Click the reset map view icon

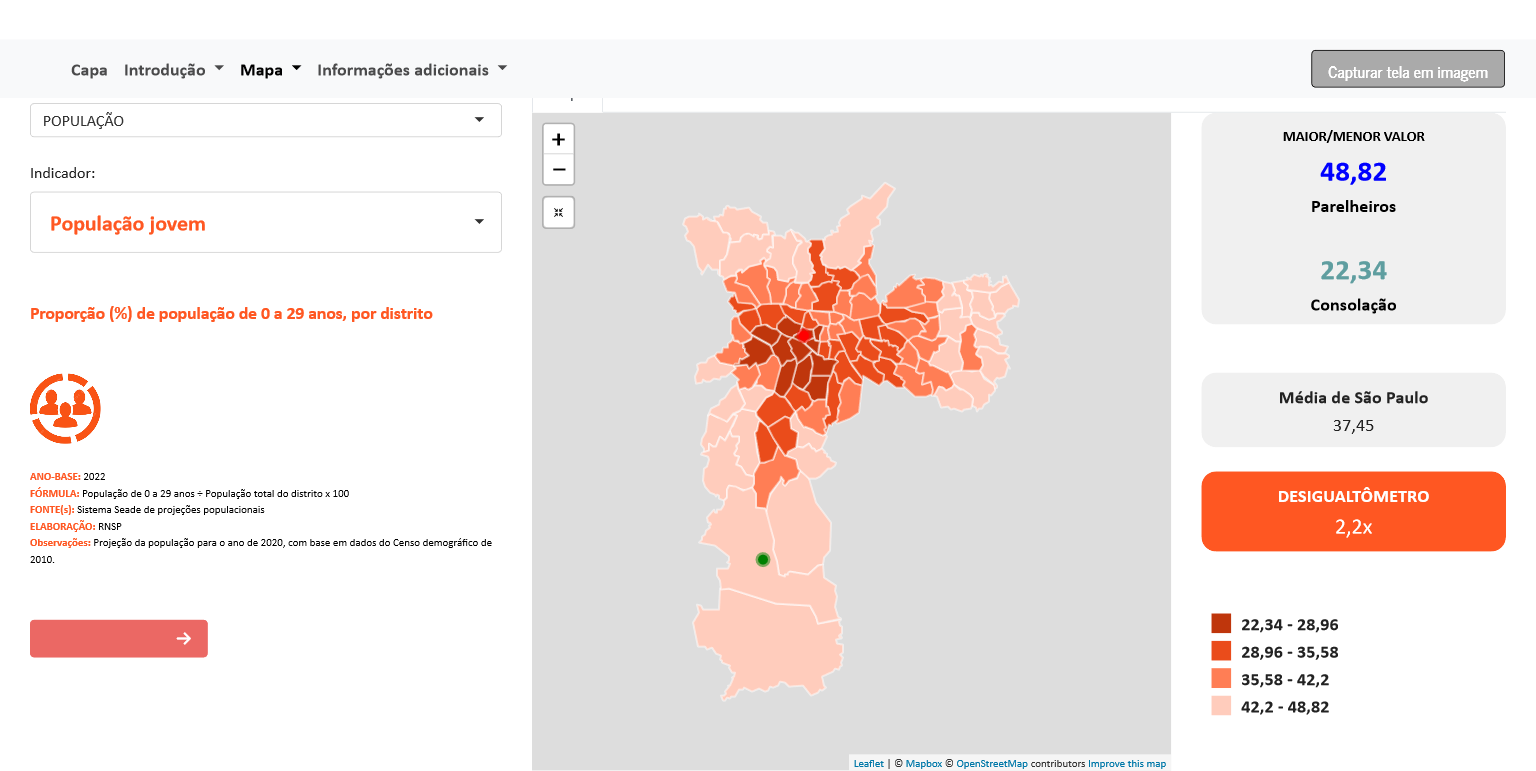click(558, 212)
